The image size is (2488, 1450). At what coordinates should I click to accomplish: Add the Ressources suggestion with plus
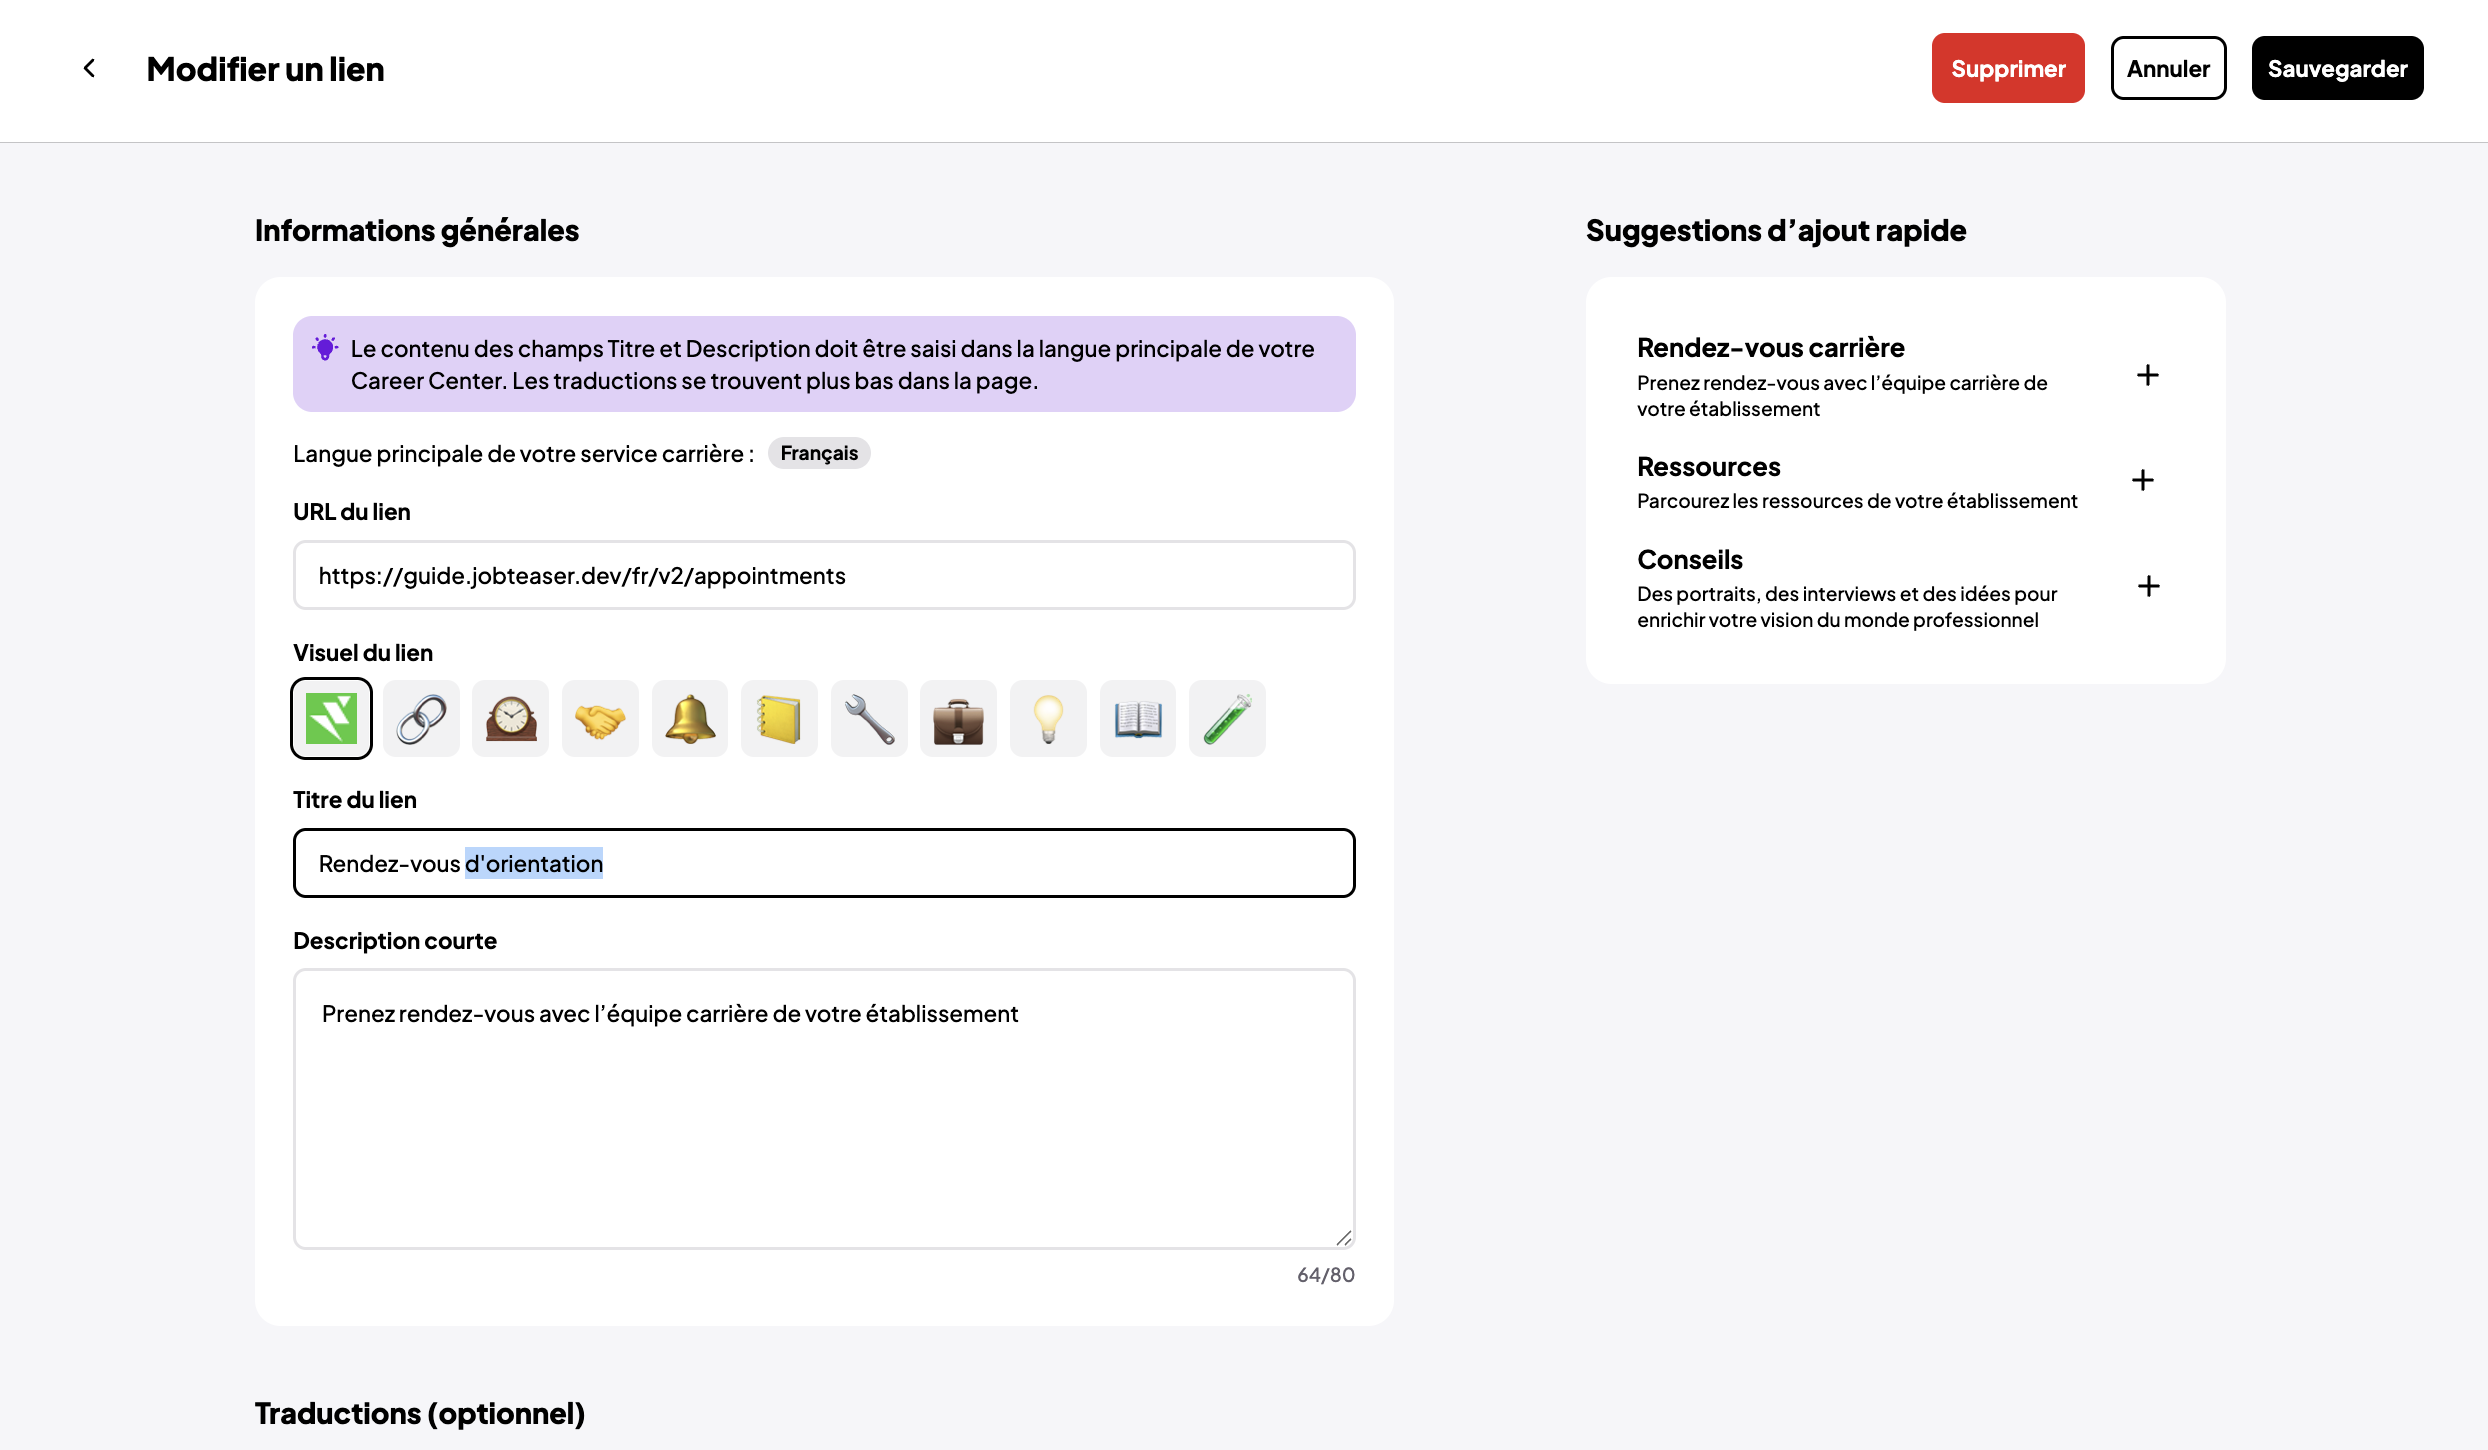click(2142, 480)
